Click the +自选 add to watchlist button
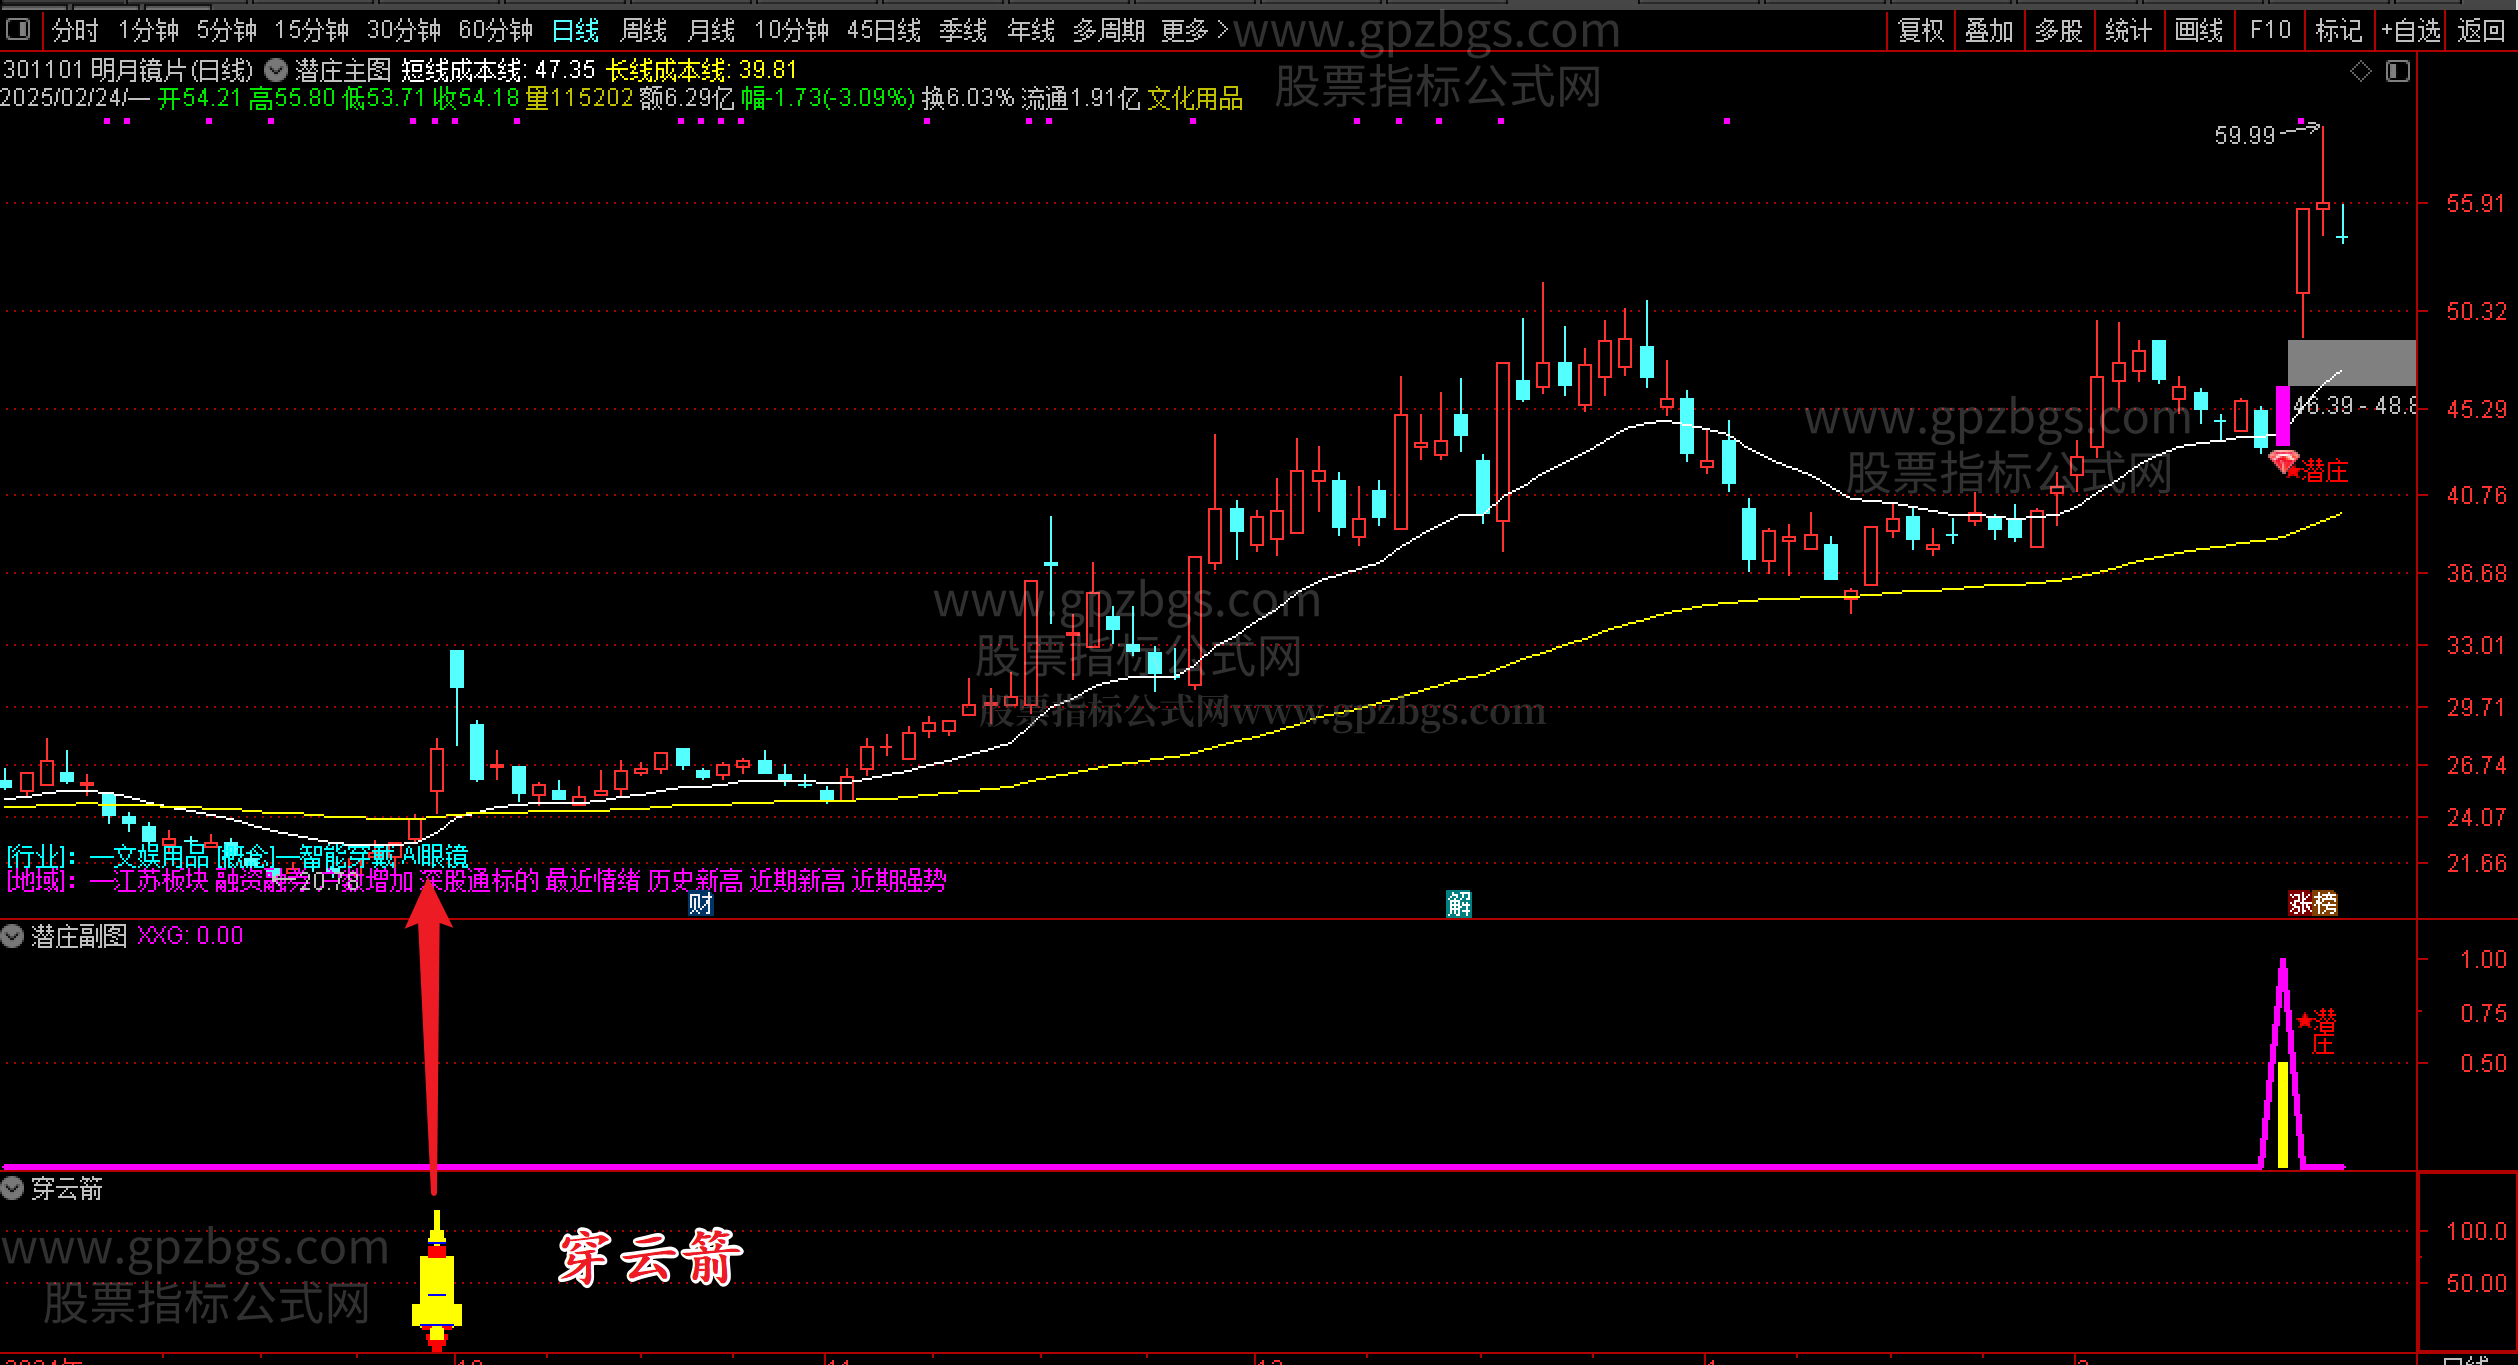The image size is (2518, 1365). (x=2411, y=31)
